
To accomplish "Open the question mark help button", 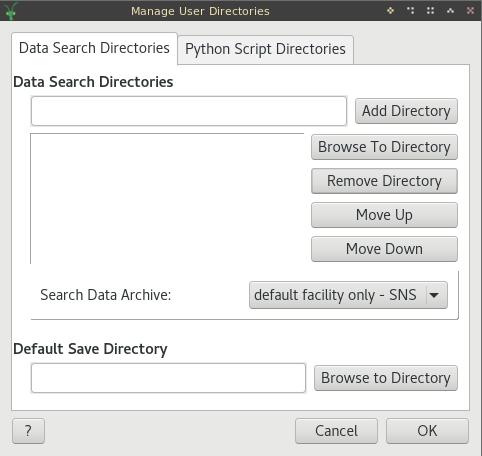I will [x=28, y=431].
